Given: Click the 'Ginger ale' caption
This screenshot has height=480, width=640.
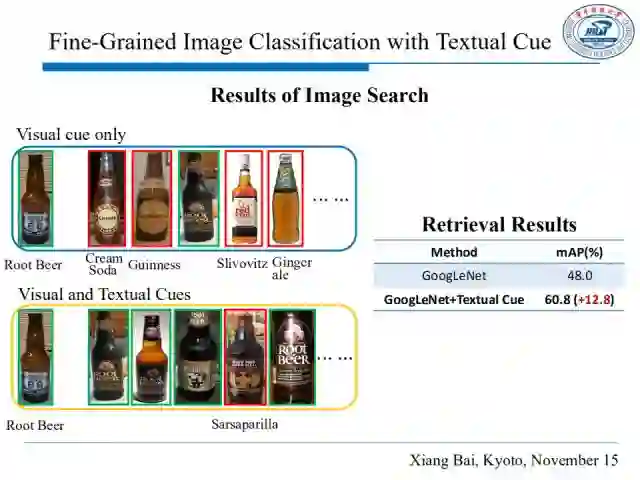Looking at the screenshot, I should point(291,268).
